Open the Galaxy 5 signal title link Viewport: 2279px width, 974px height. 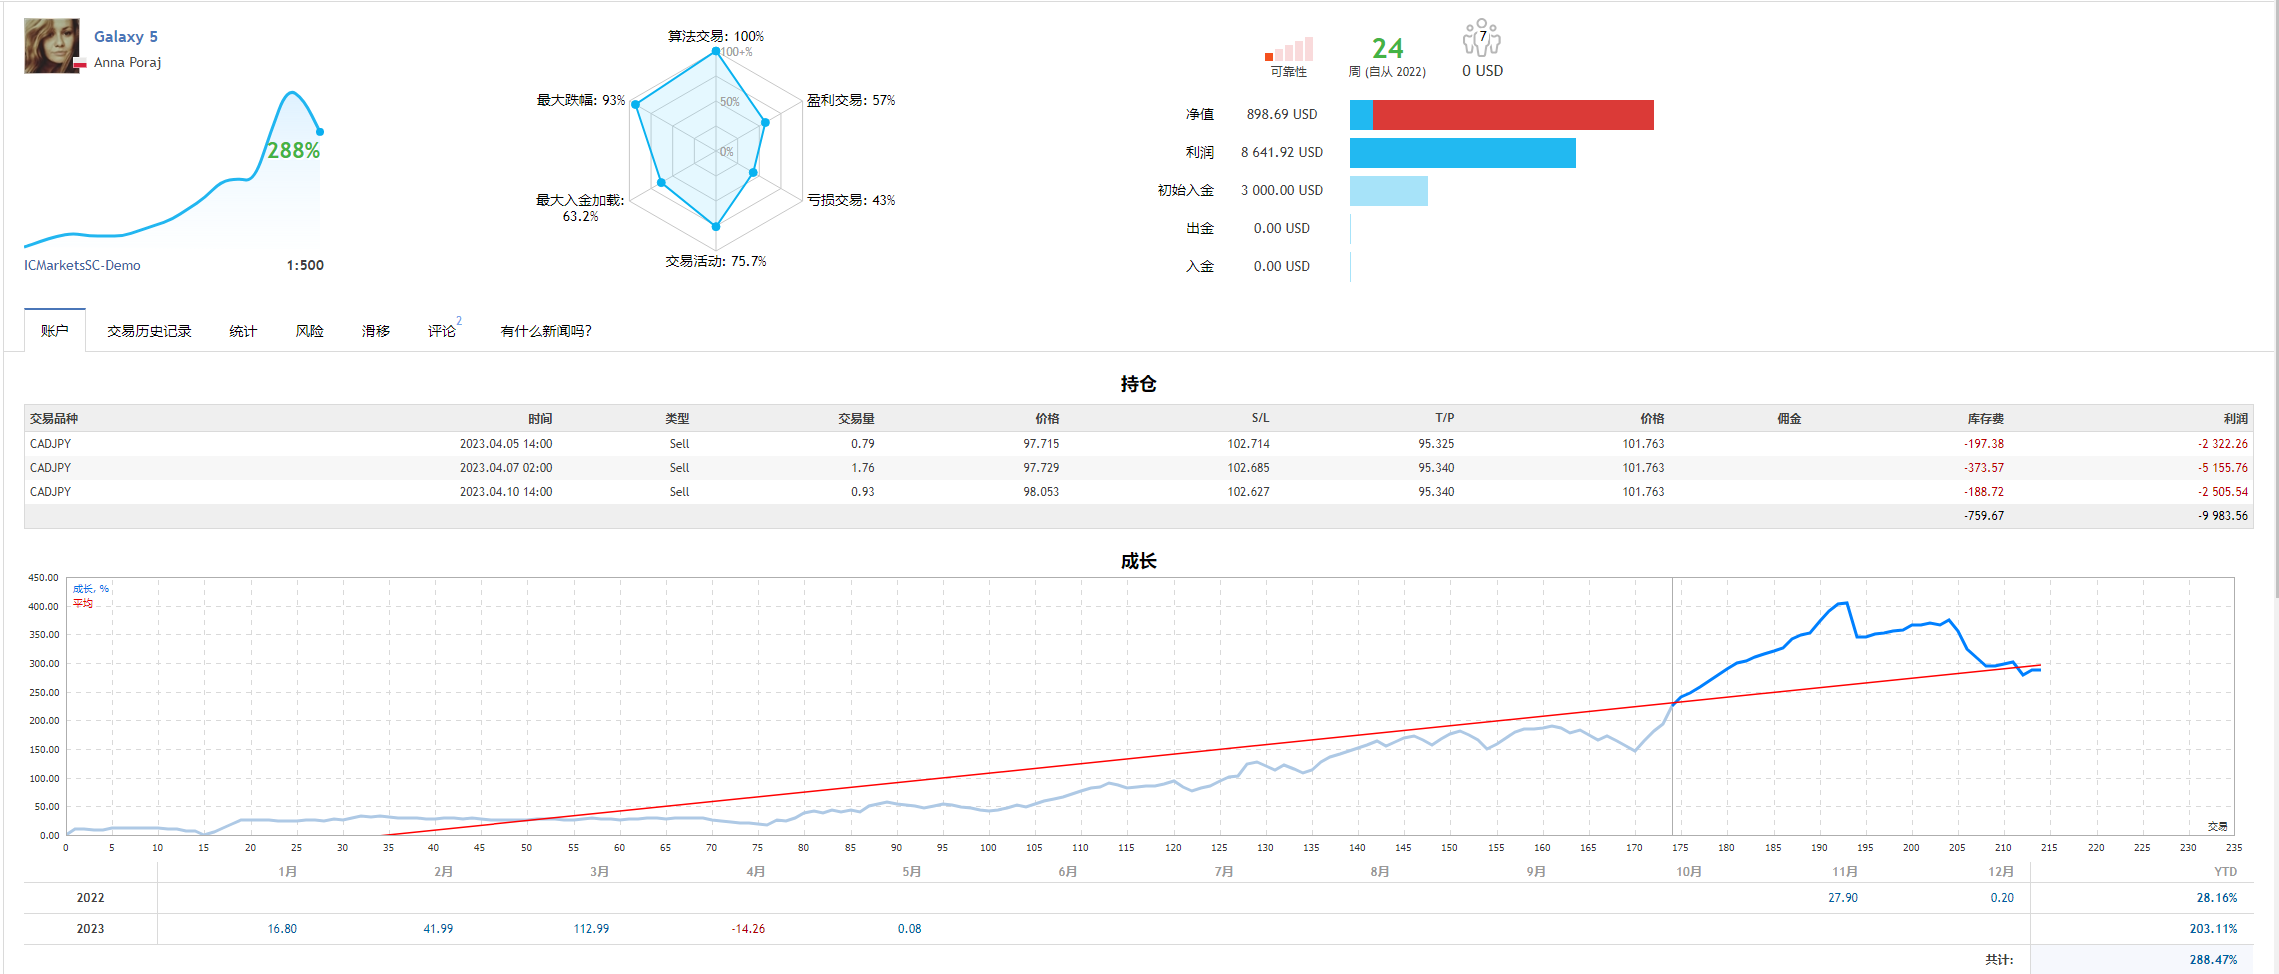tap(126, 37)
